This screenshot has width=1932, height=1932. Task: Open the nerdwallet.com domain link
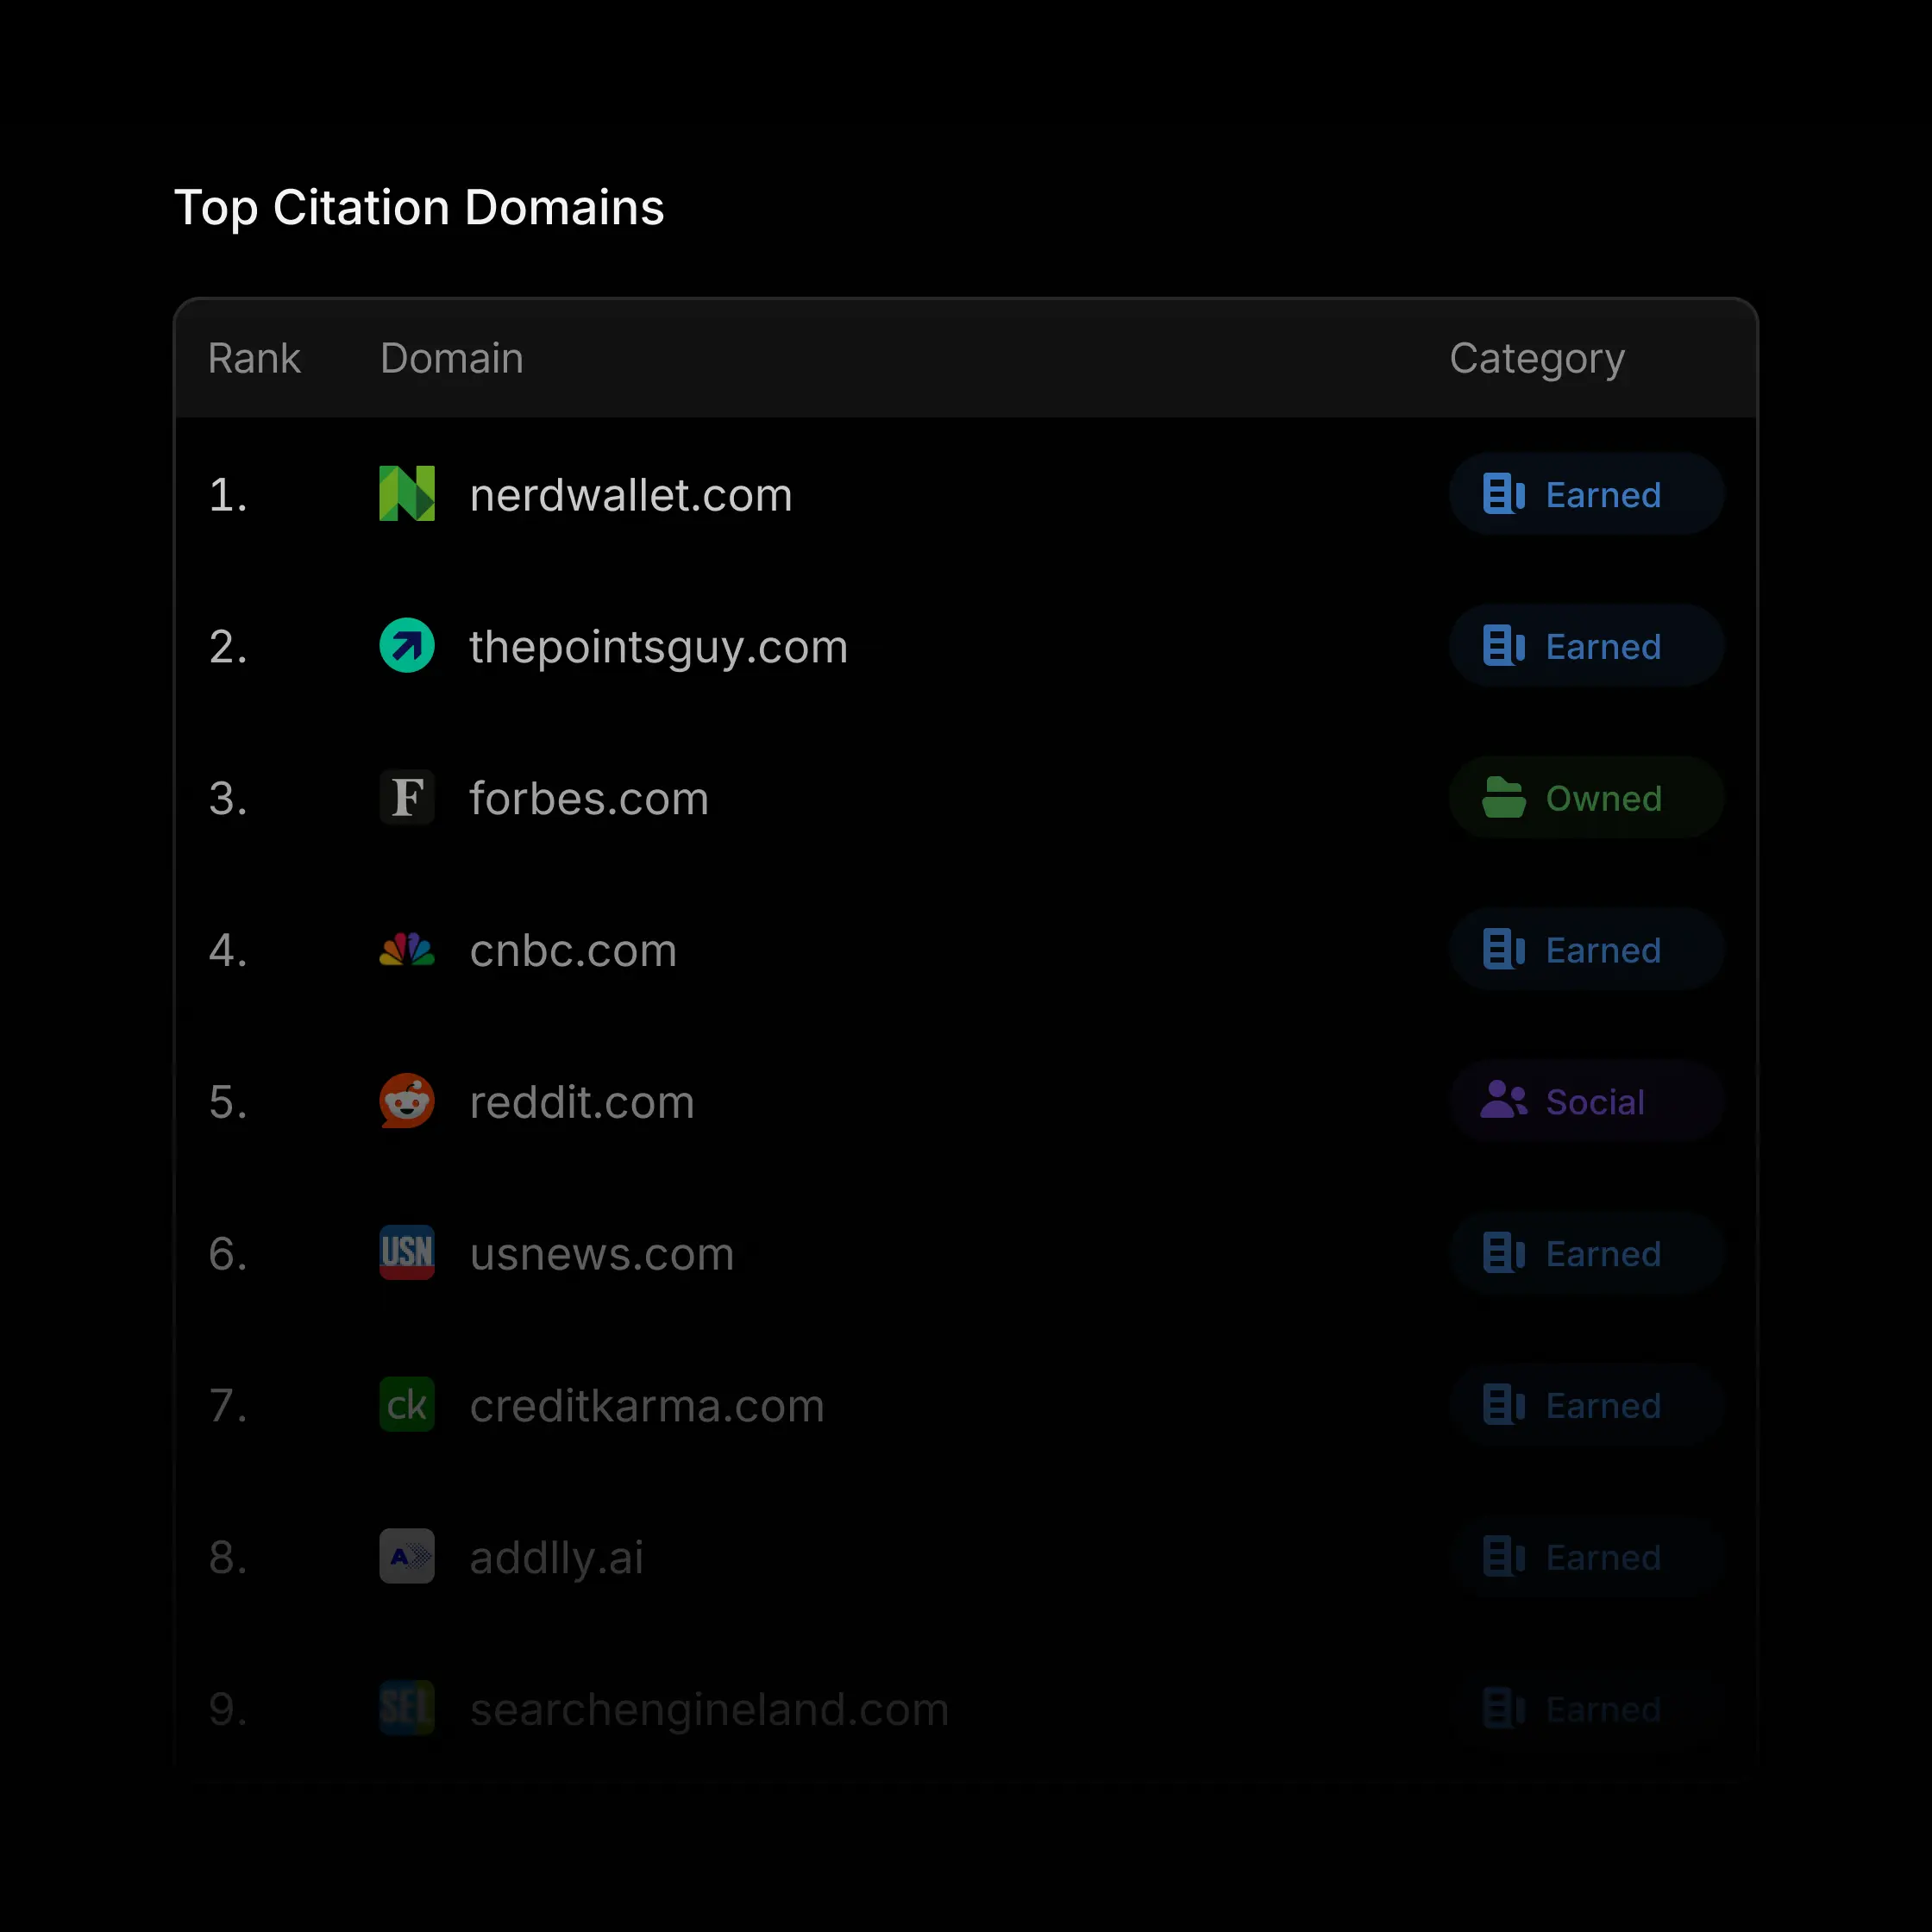click(x=630, y=494)
